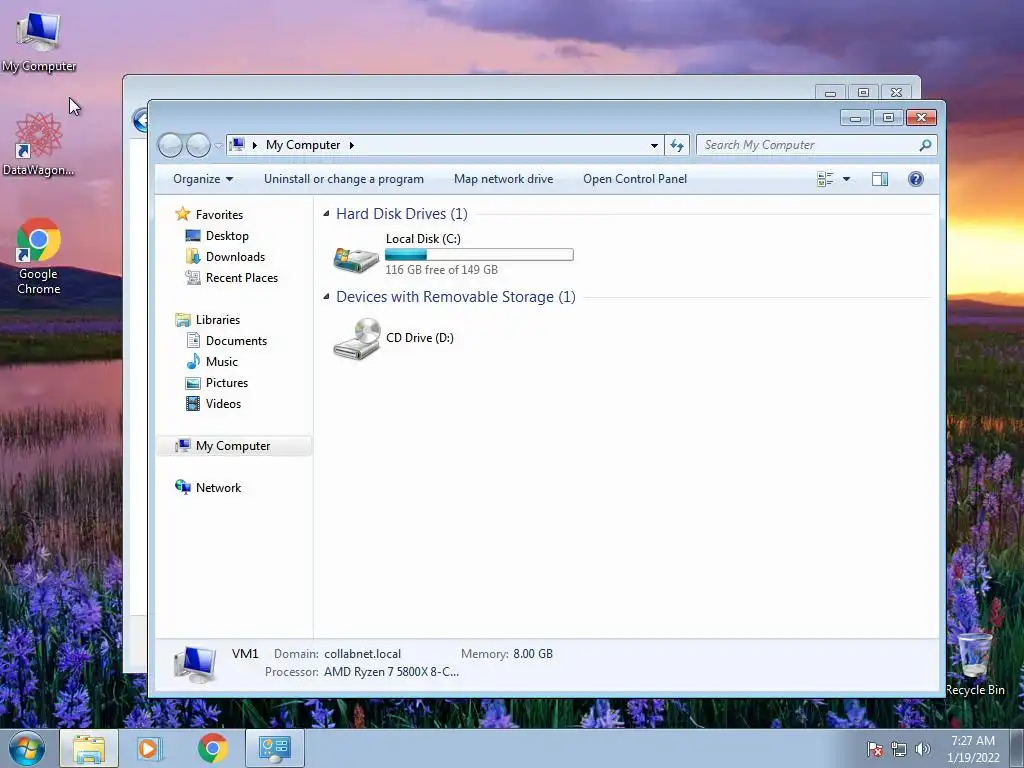The width and height of the screenshot is (1024, 768).
Task: Click the Change your view icon
Action: coord(825,179)
